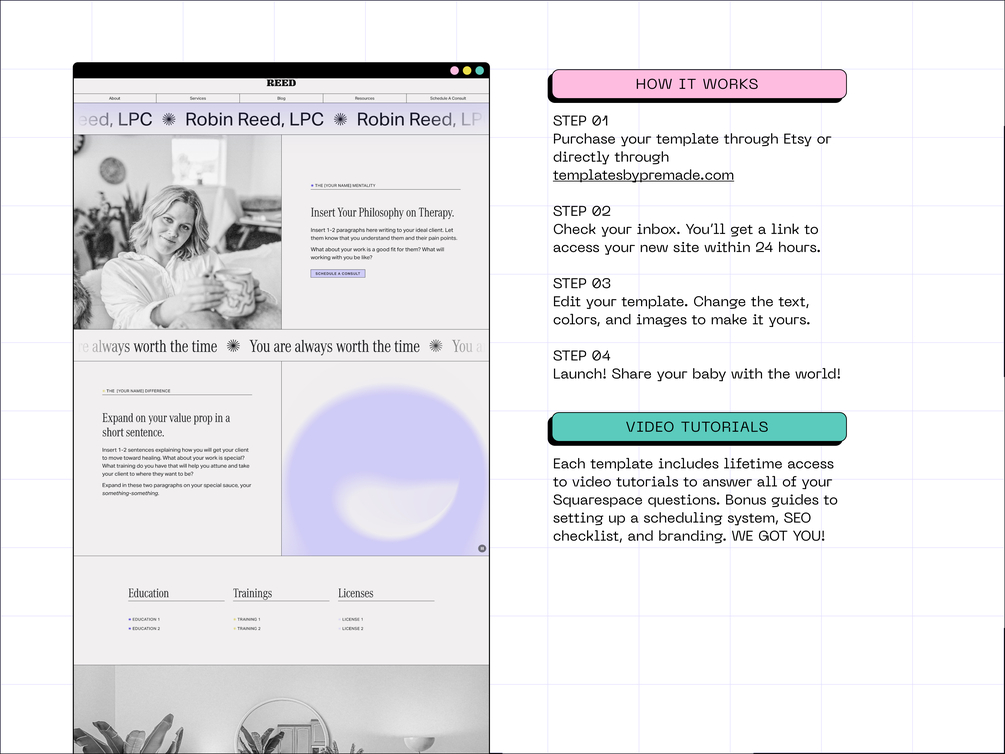Open Schedule A Consult nav item
Screen dimensions: 1005x754
pos(447,98)
